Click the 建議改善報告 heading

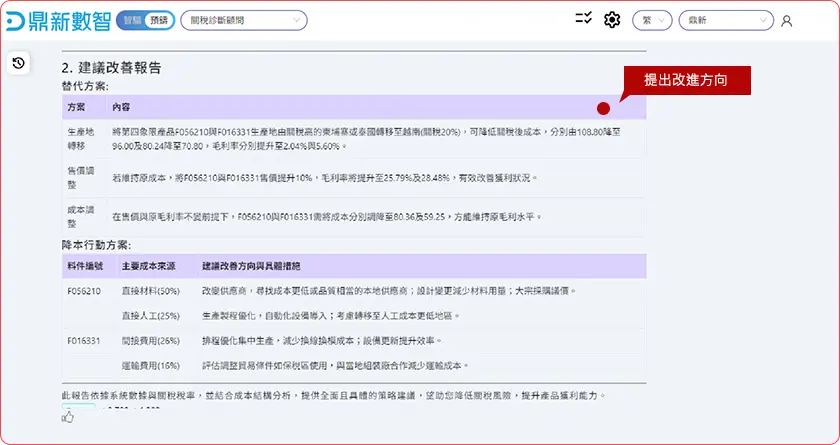(111, 68)
